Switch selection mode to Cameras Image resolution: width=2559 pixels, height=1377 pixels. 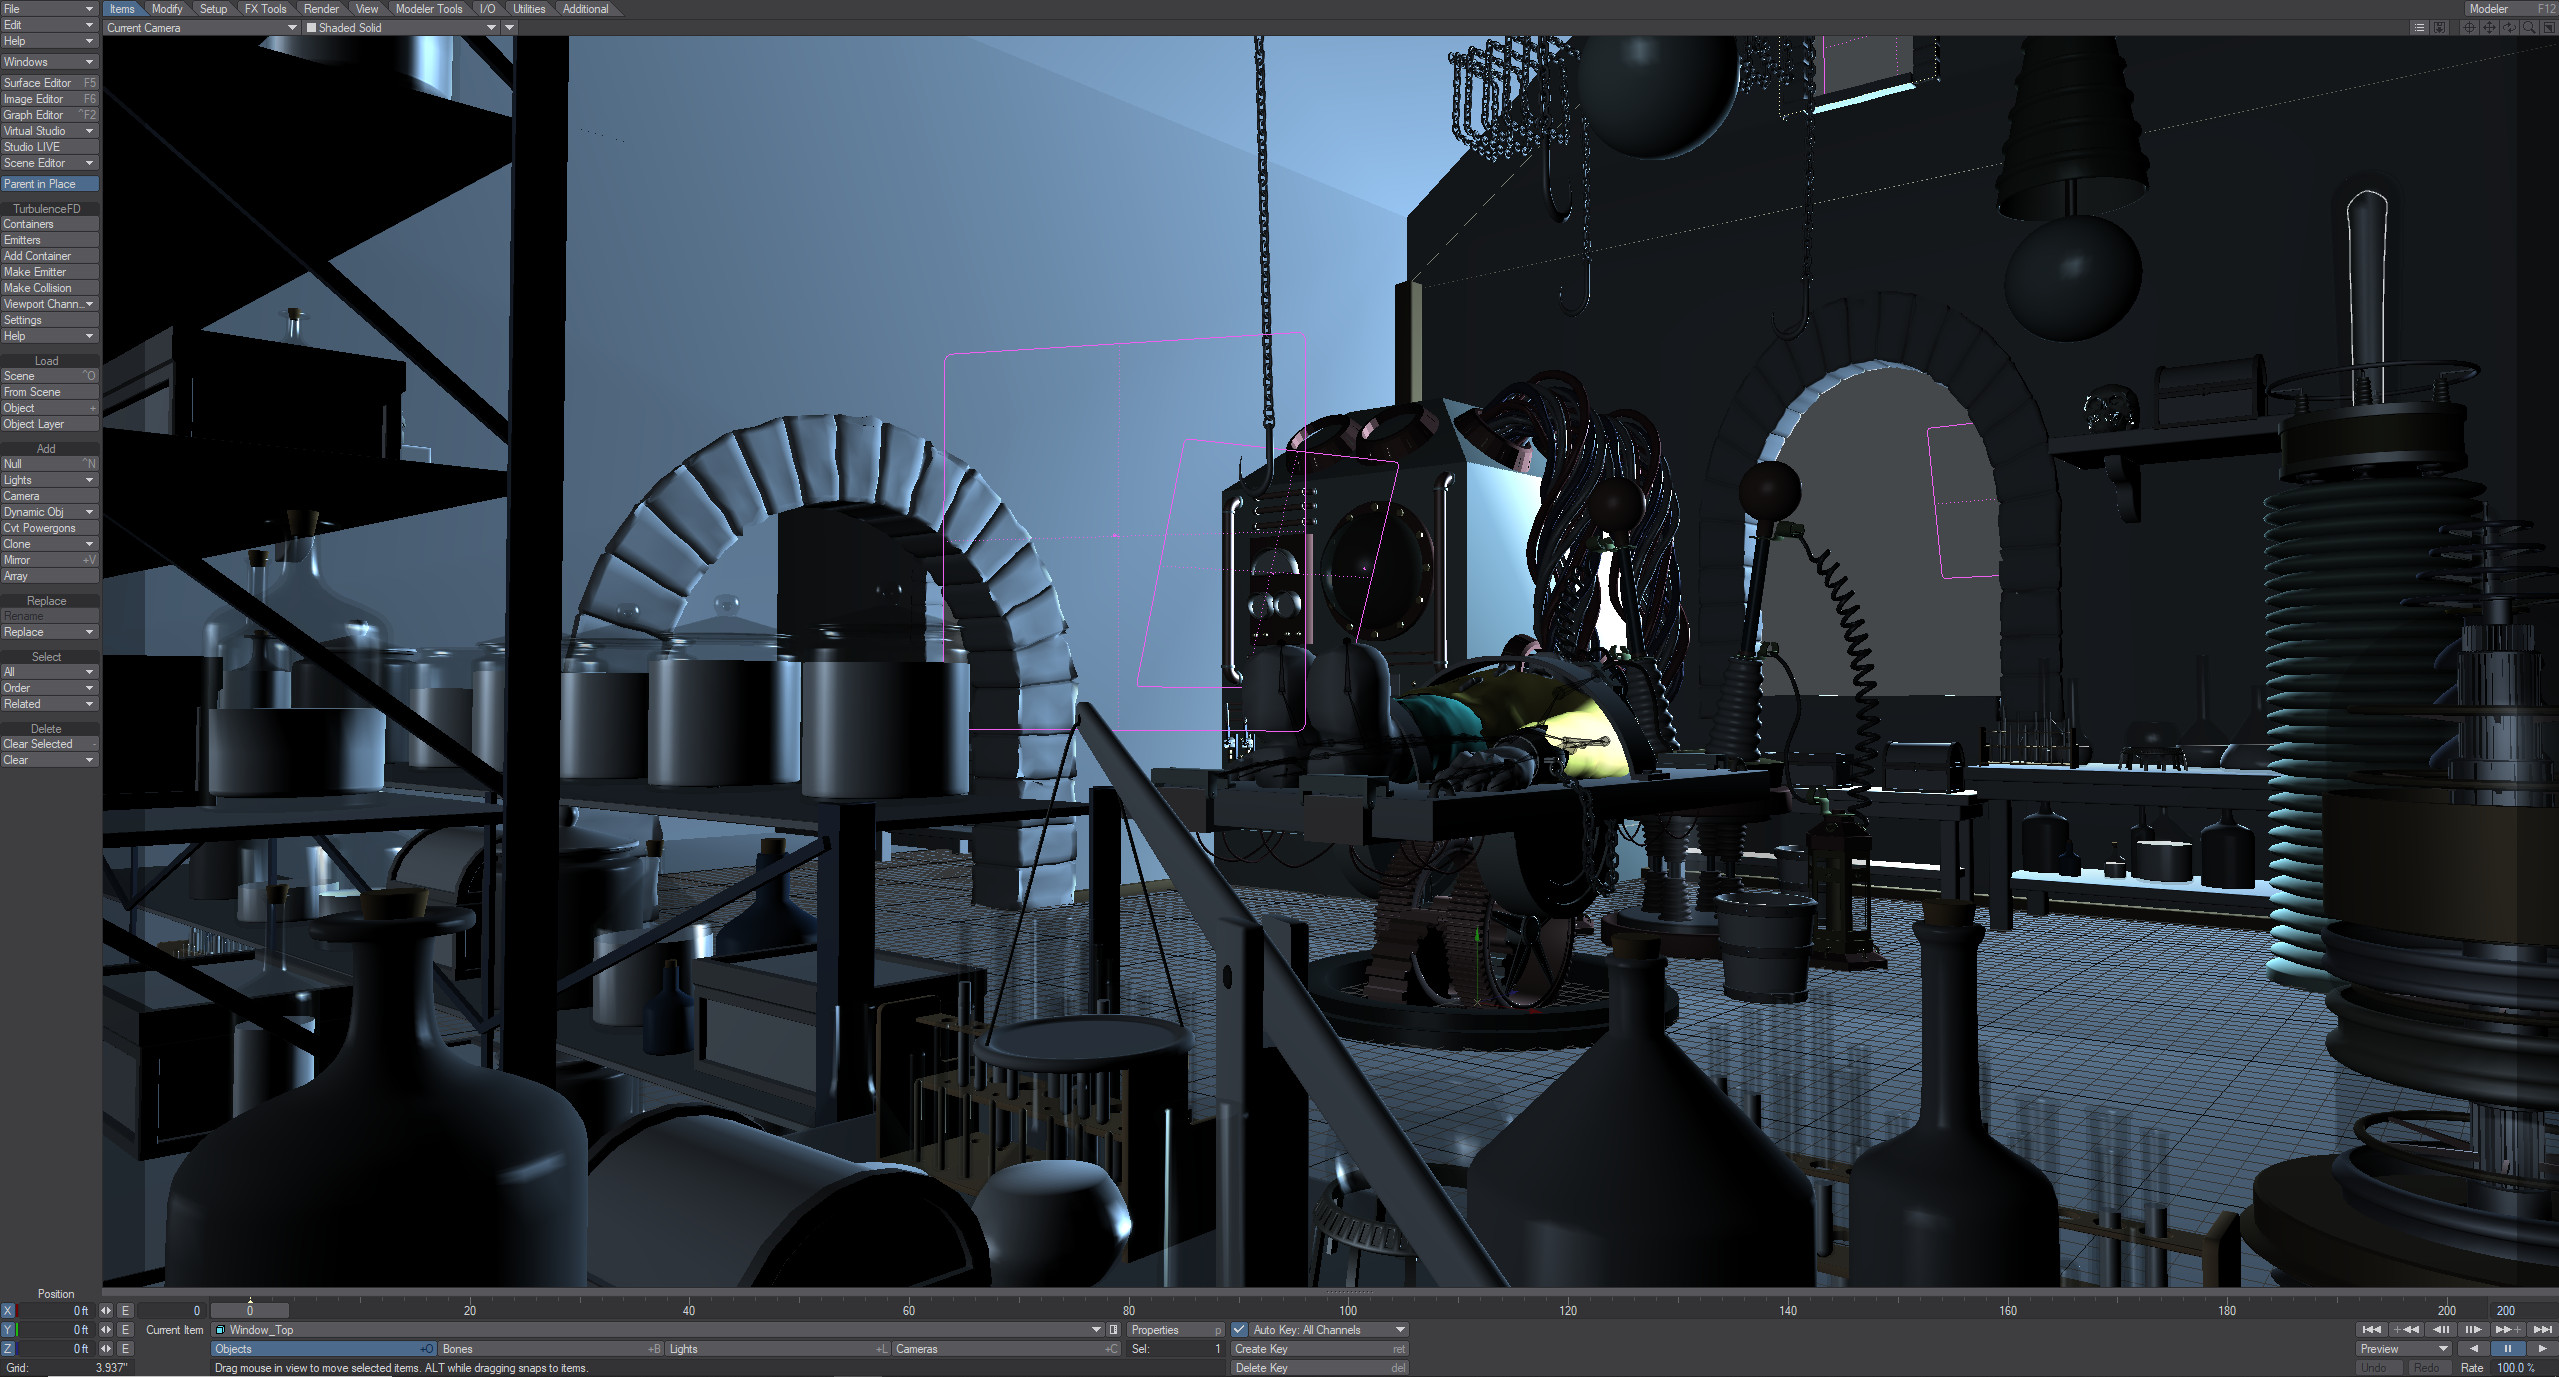(1006, 1349)
